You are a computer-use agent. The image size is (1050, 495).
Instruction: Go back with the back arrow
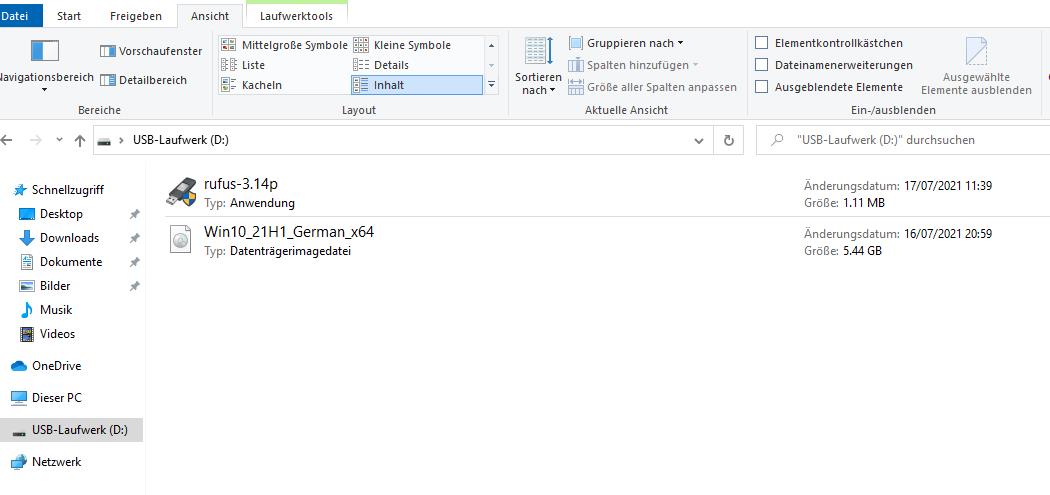point(7,140)
